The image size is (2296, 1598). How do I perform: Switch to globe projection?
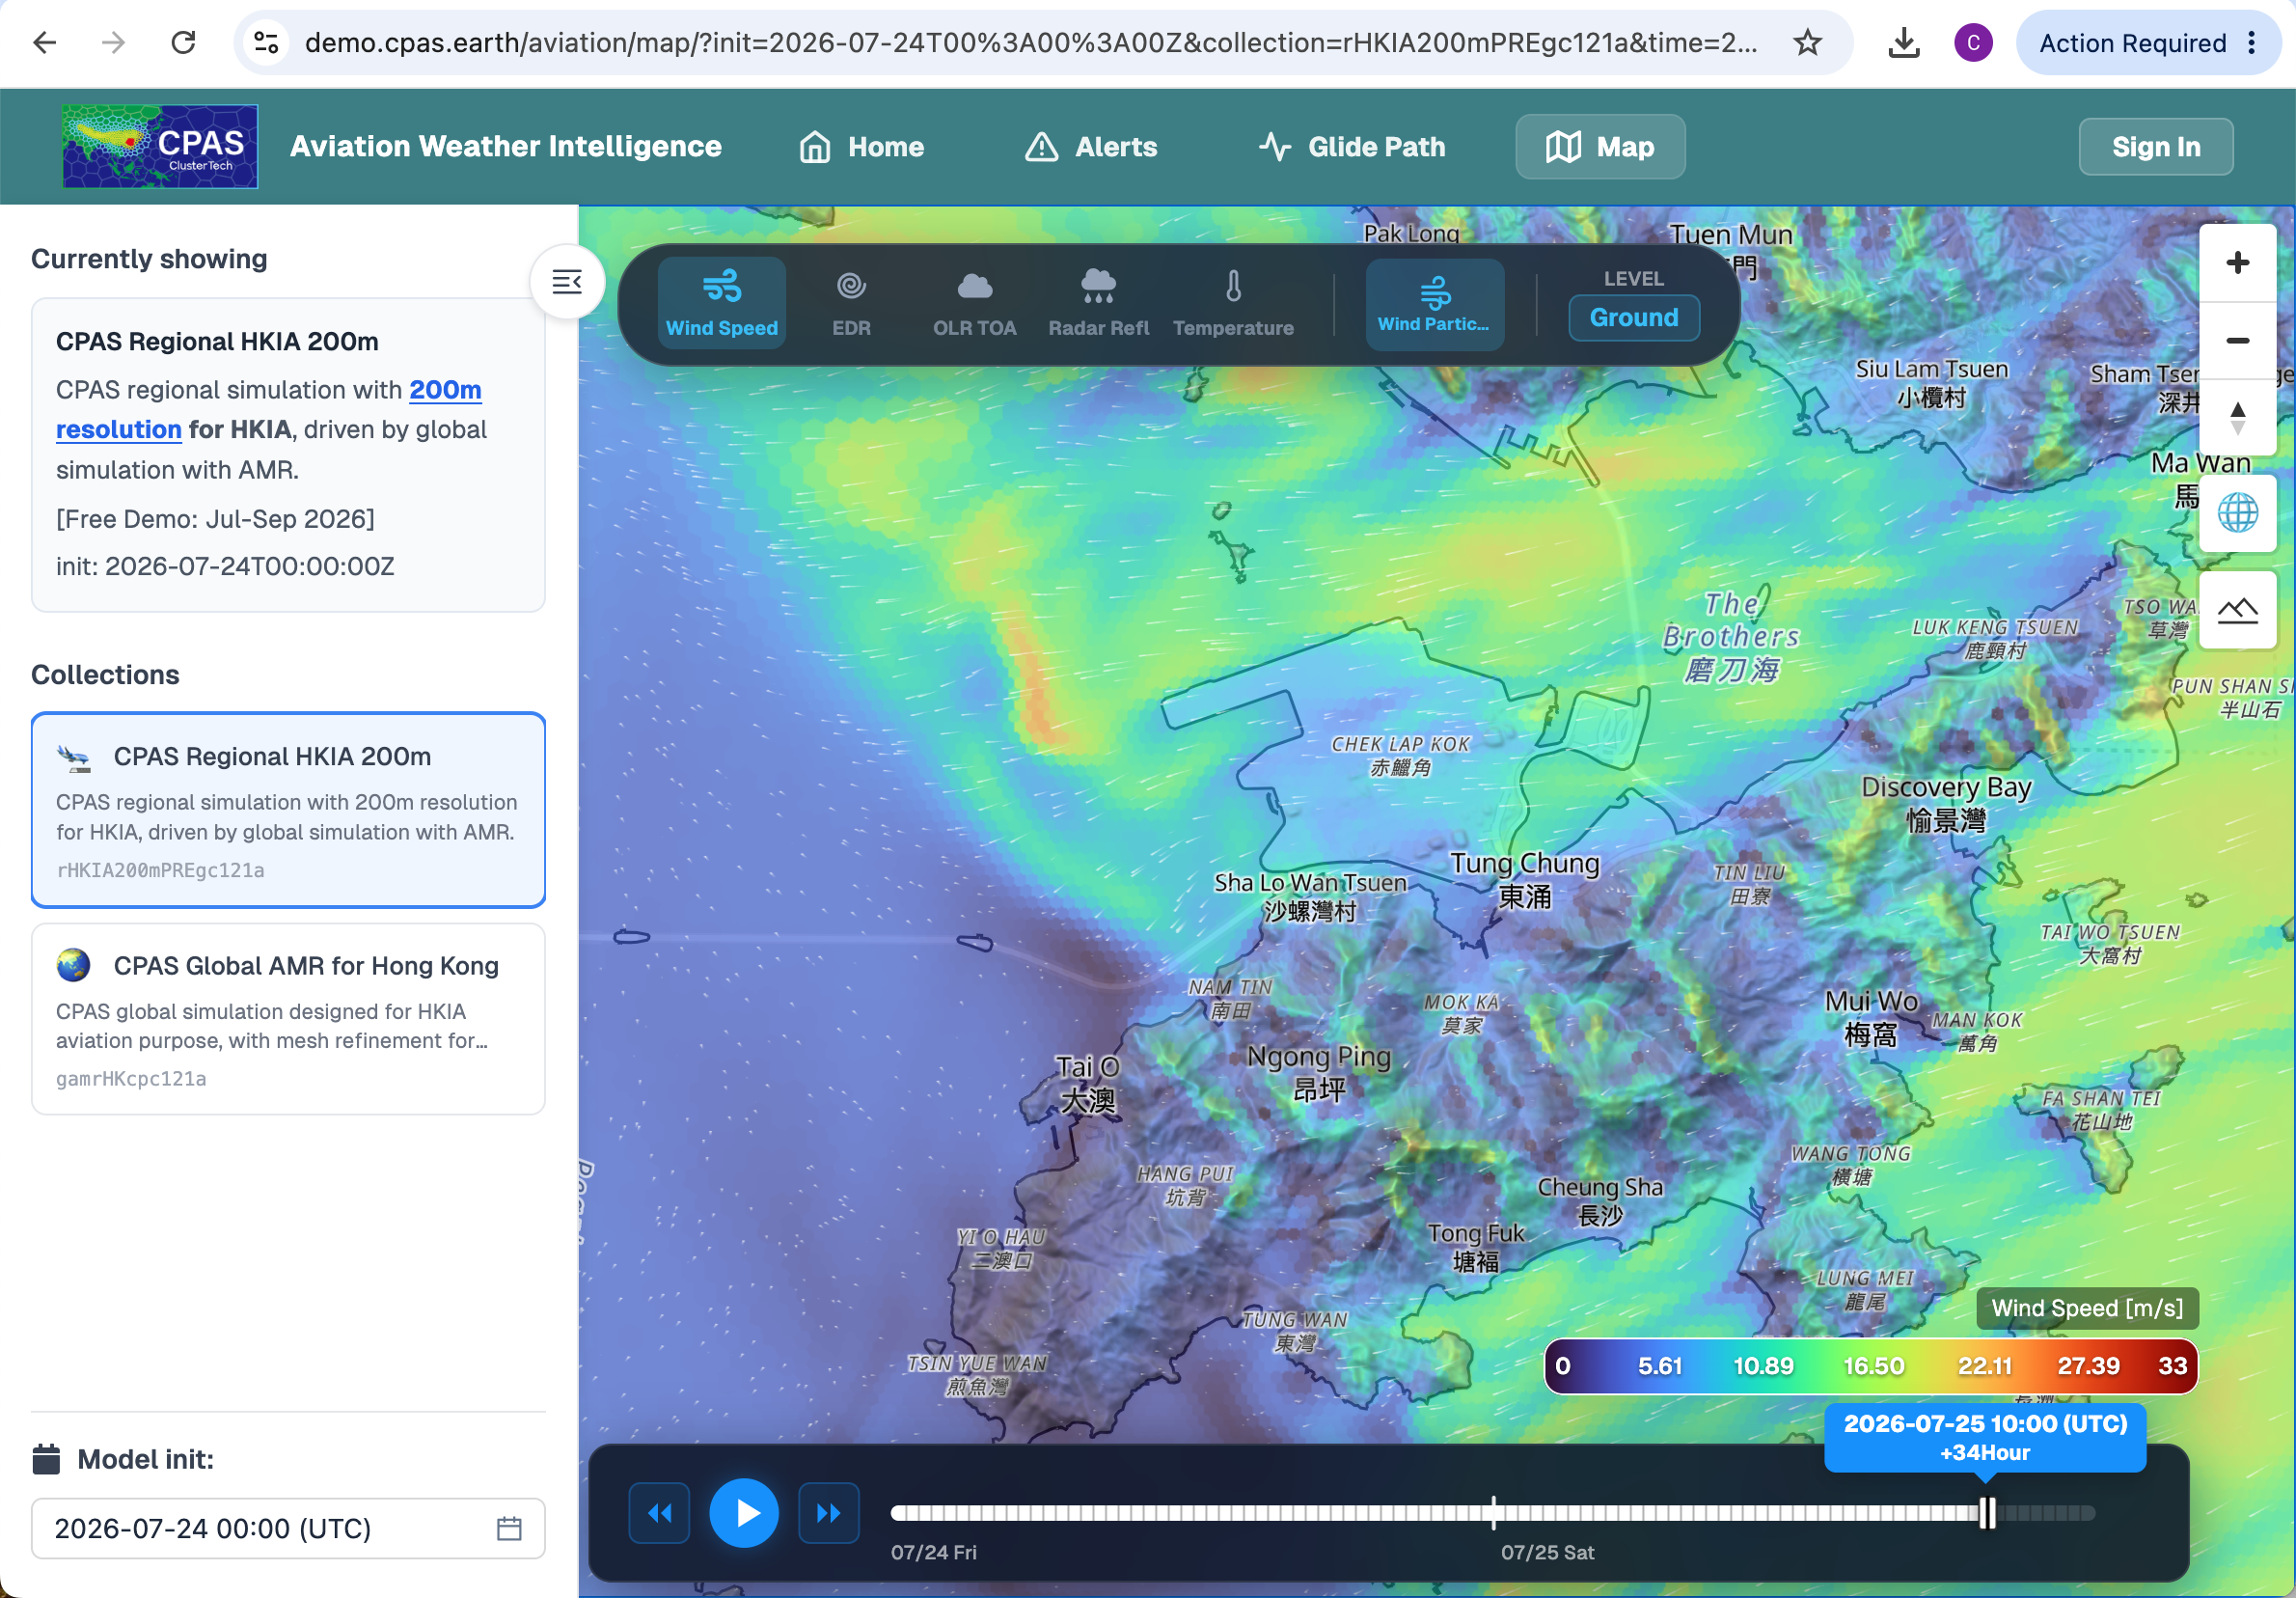[2237, 513]
